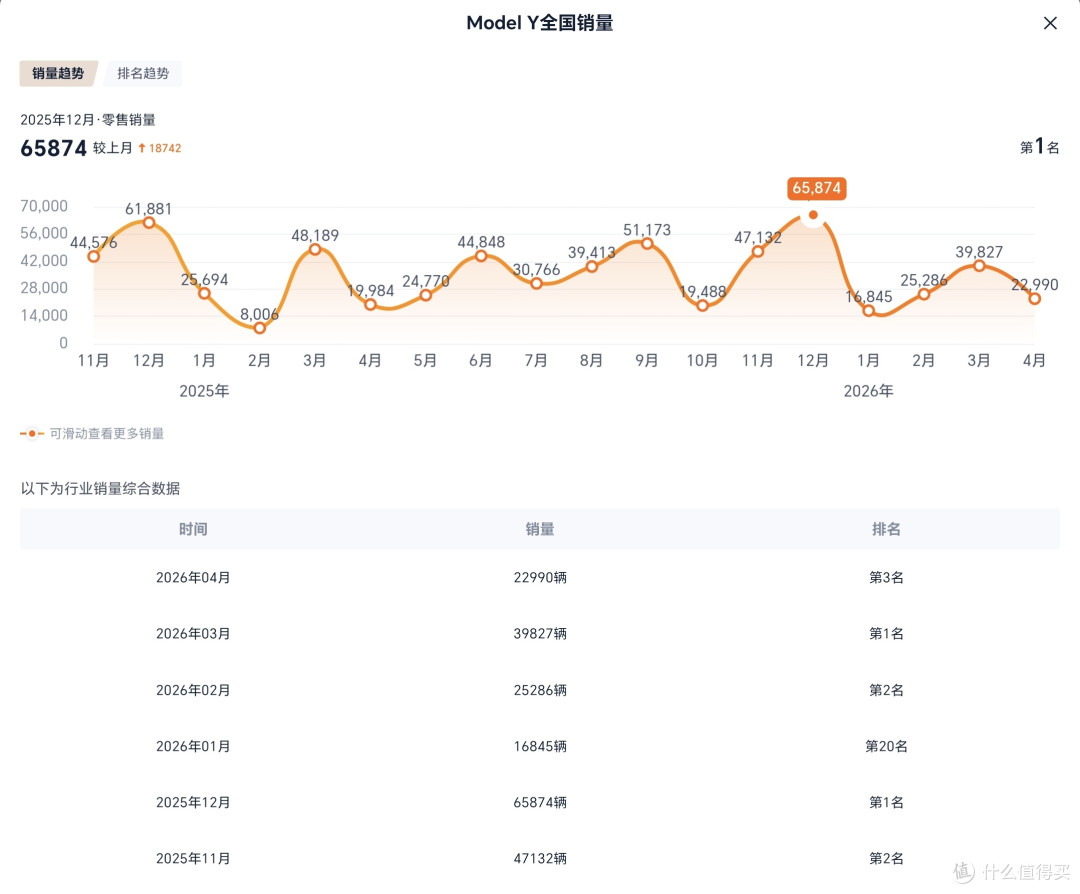Click the orange up-arrow beside 18742
Screen dimensions: 1080x894
[142, 148]
